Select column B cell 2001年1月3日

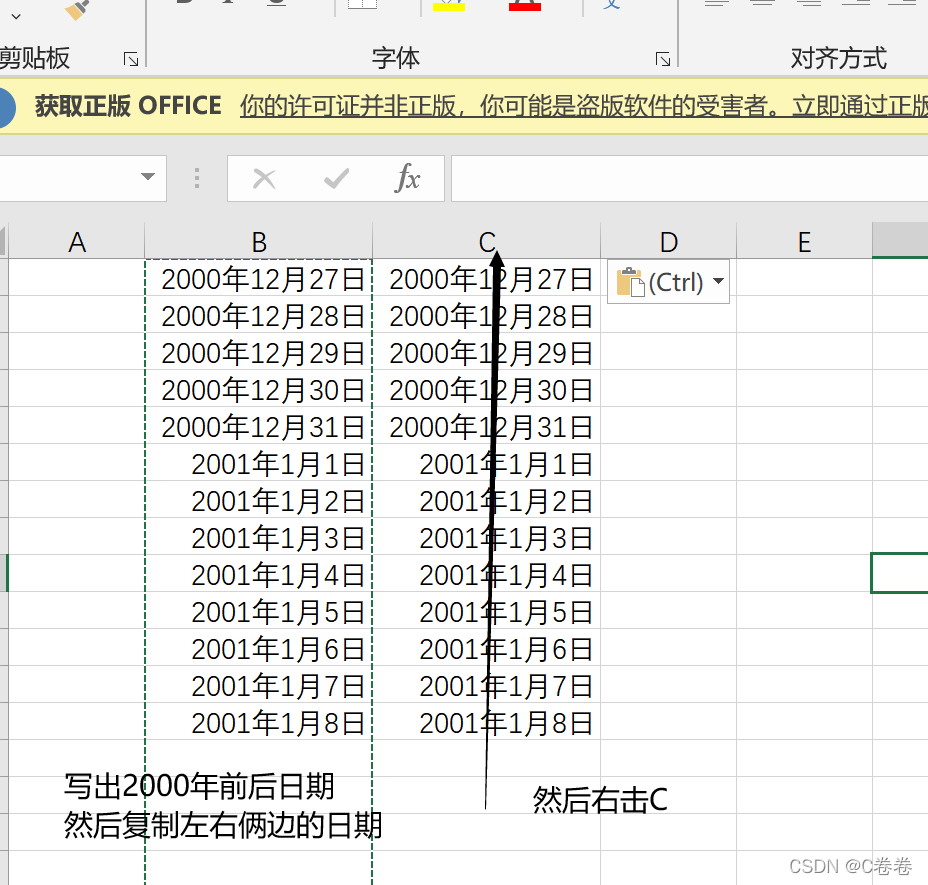pyautogui.click(x=259, y=536)
